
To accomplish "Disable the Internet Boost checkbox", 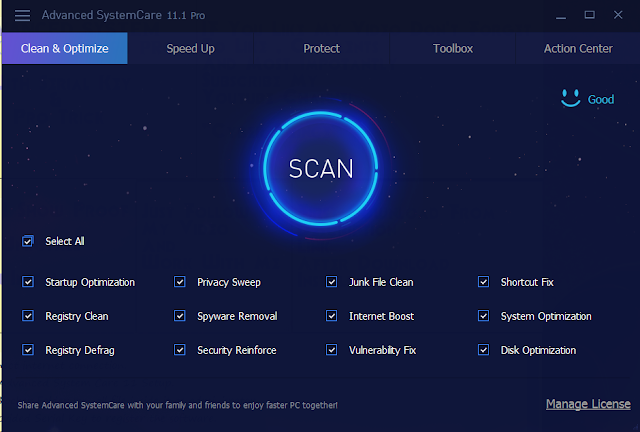I will 331,316.
